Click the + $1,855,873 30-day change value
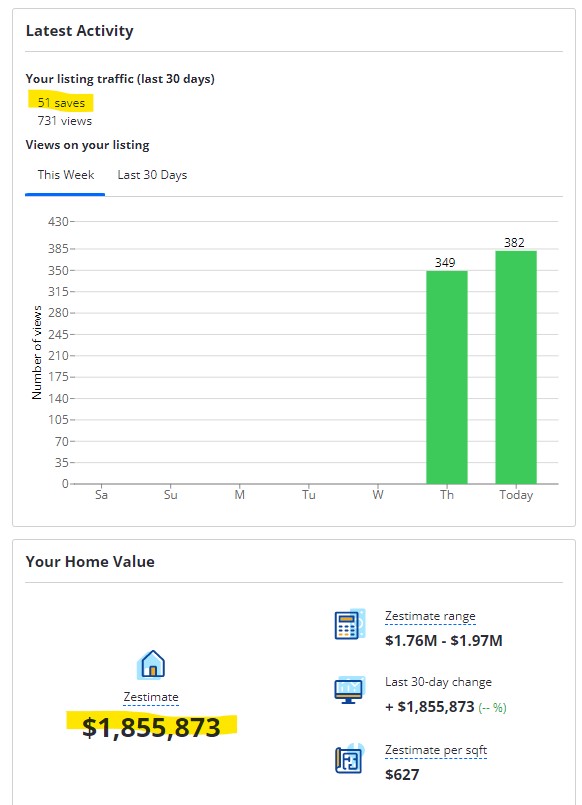 [x=430, y=707]
